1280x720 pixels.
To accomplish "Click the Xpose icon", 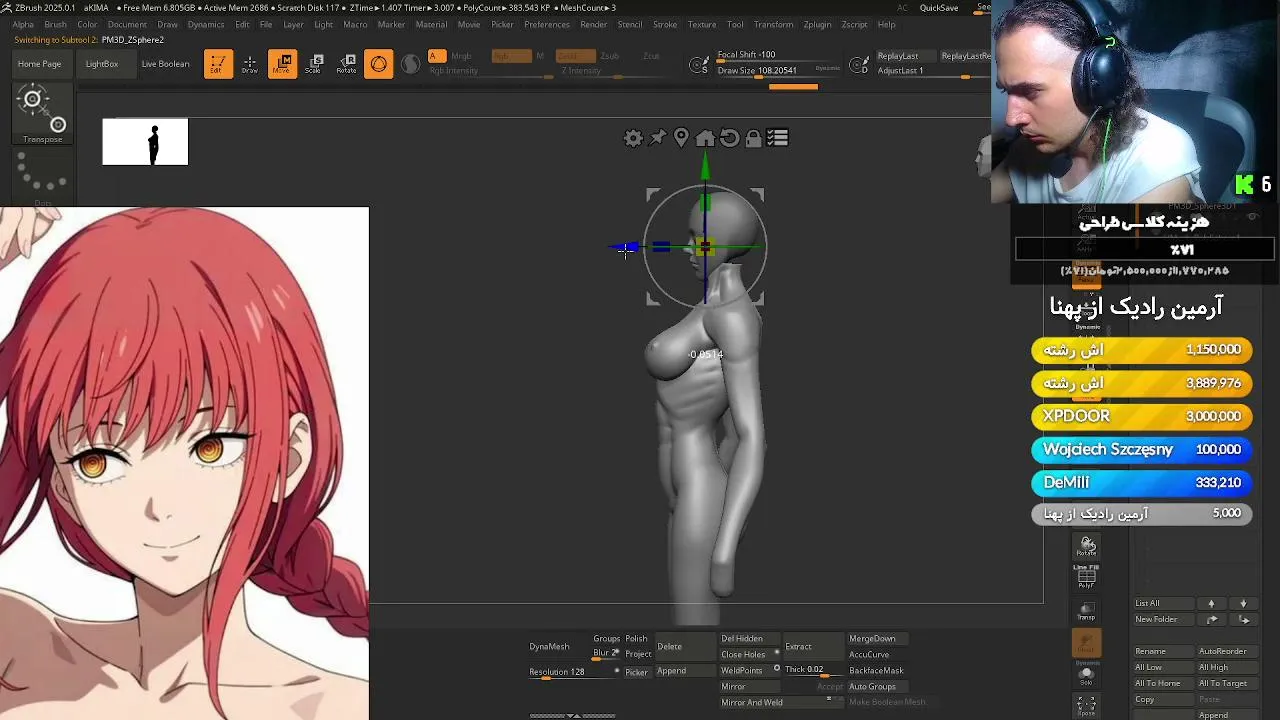I will (x=1087, y=706).
